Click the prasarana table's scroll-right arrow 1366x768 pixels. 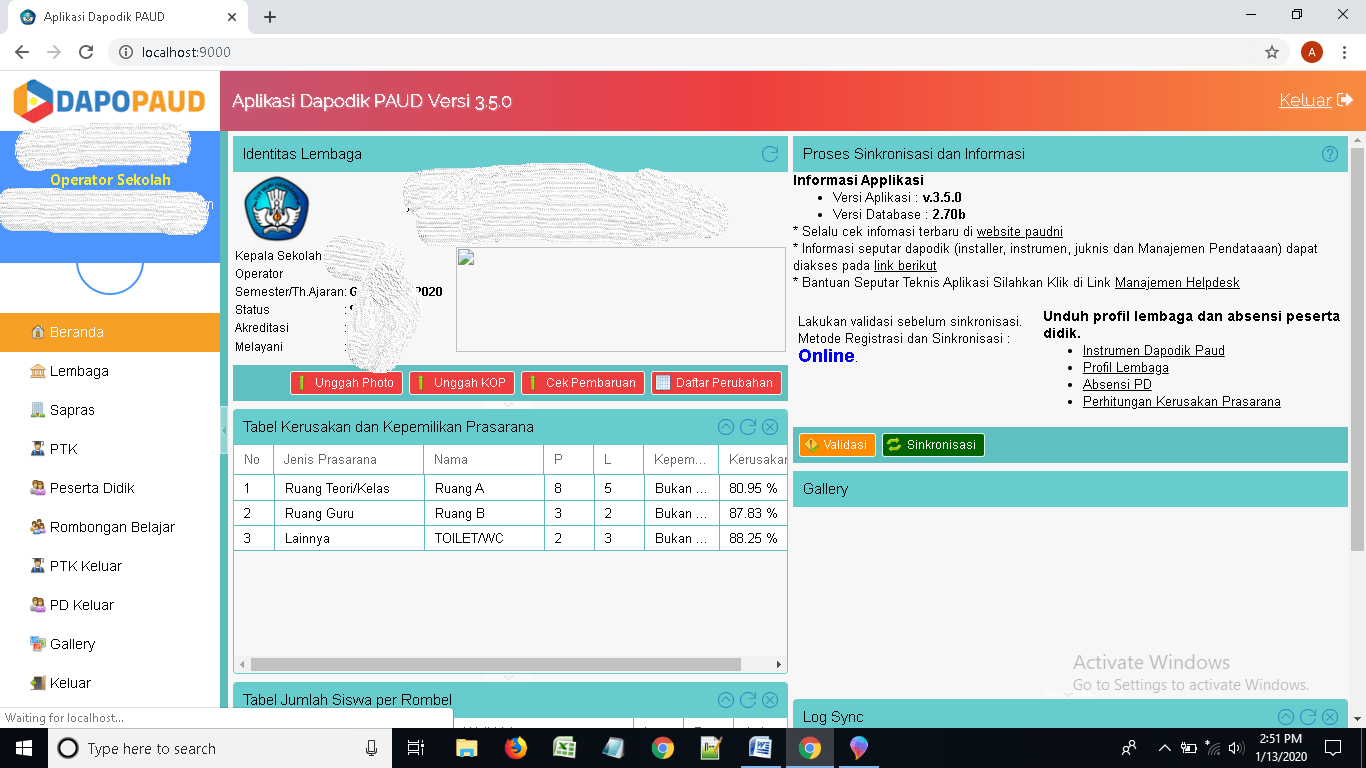[779, 664]
